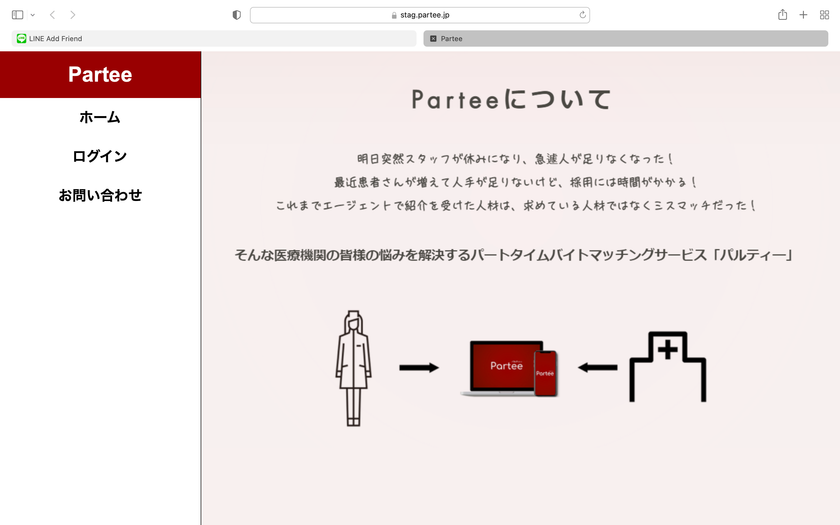Close the Partee tab with X icon
Viewport: 840px width, 525px height.
coord(433,39)
